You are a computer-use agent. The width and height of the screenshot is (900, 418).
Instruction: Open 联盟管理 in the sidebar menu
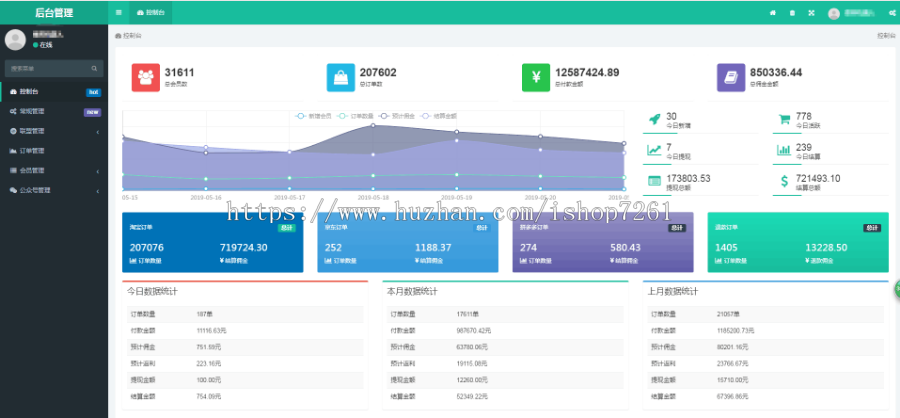[54, 131]
